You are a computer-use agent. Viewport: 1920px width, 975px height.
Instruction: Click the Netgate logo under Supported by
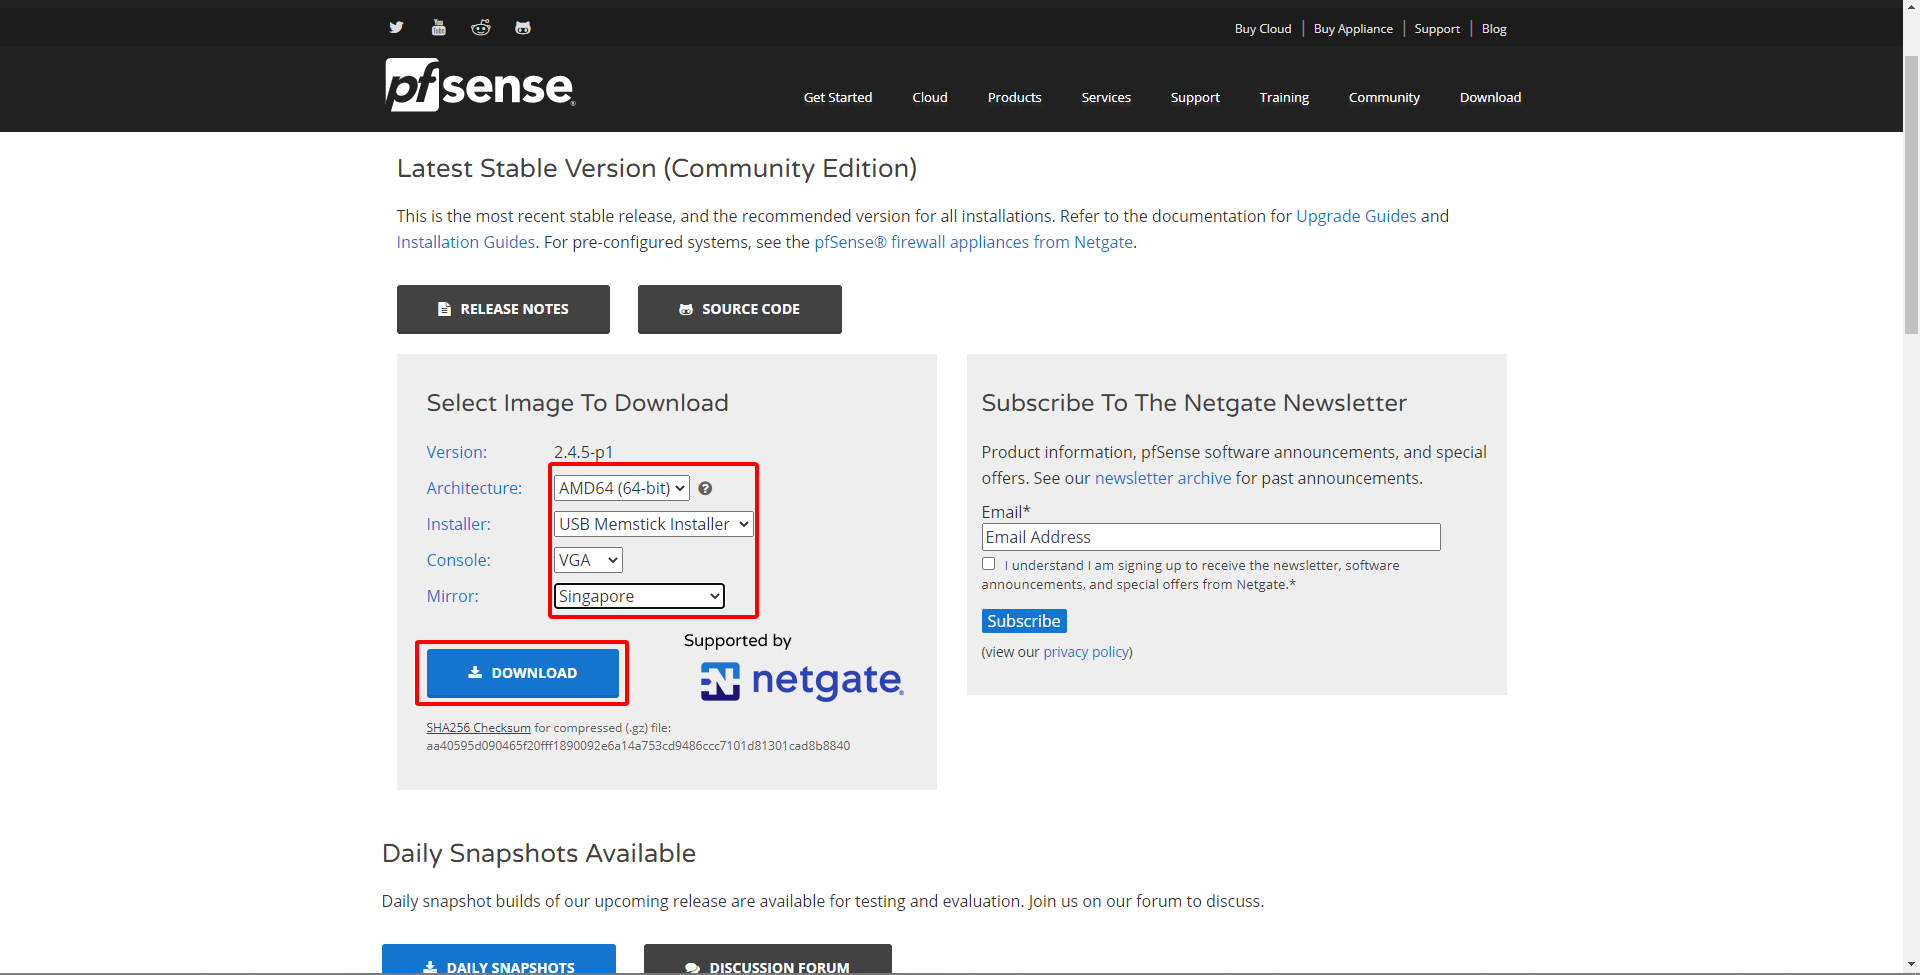coord(800,680)
